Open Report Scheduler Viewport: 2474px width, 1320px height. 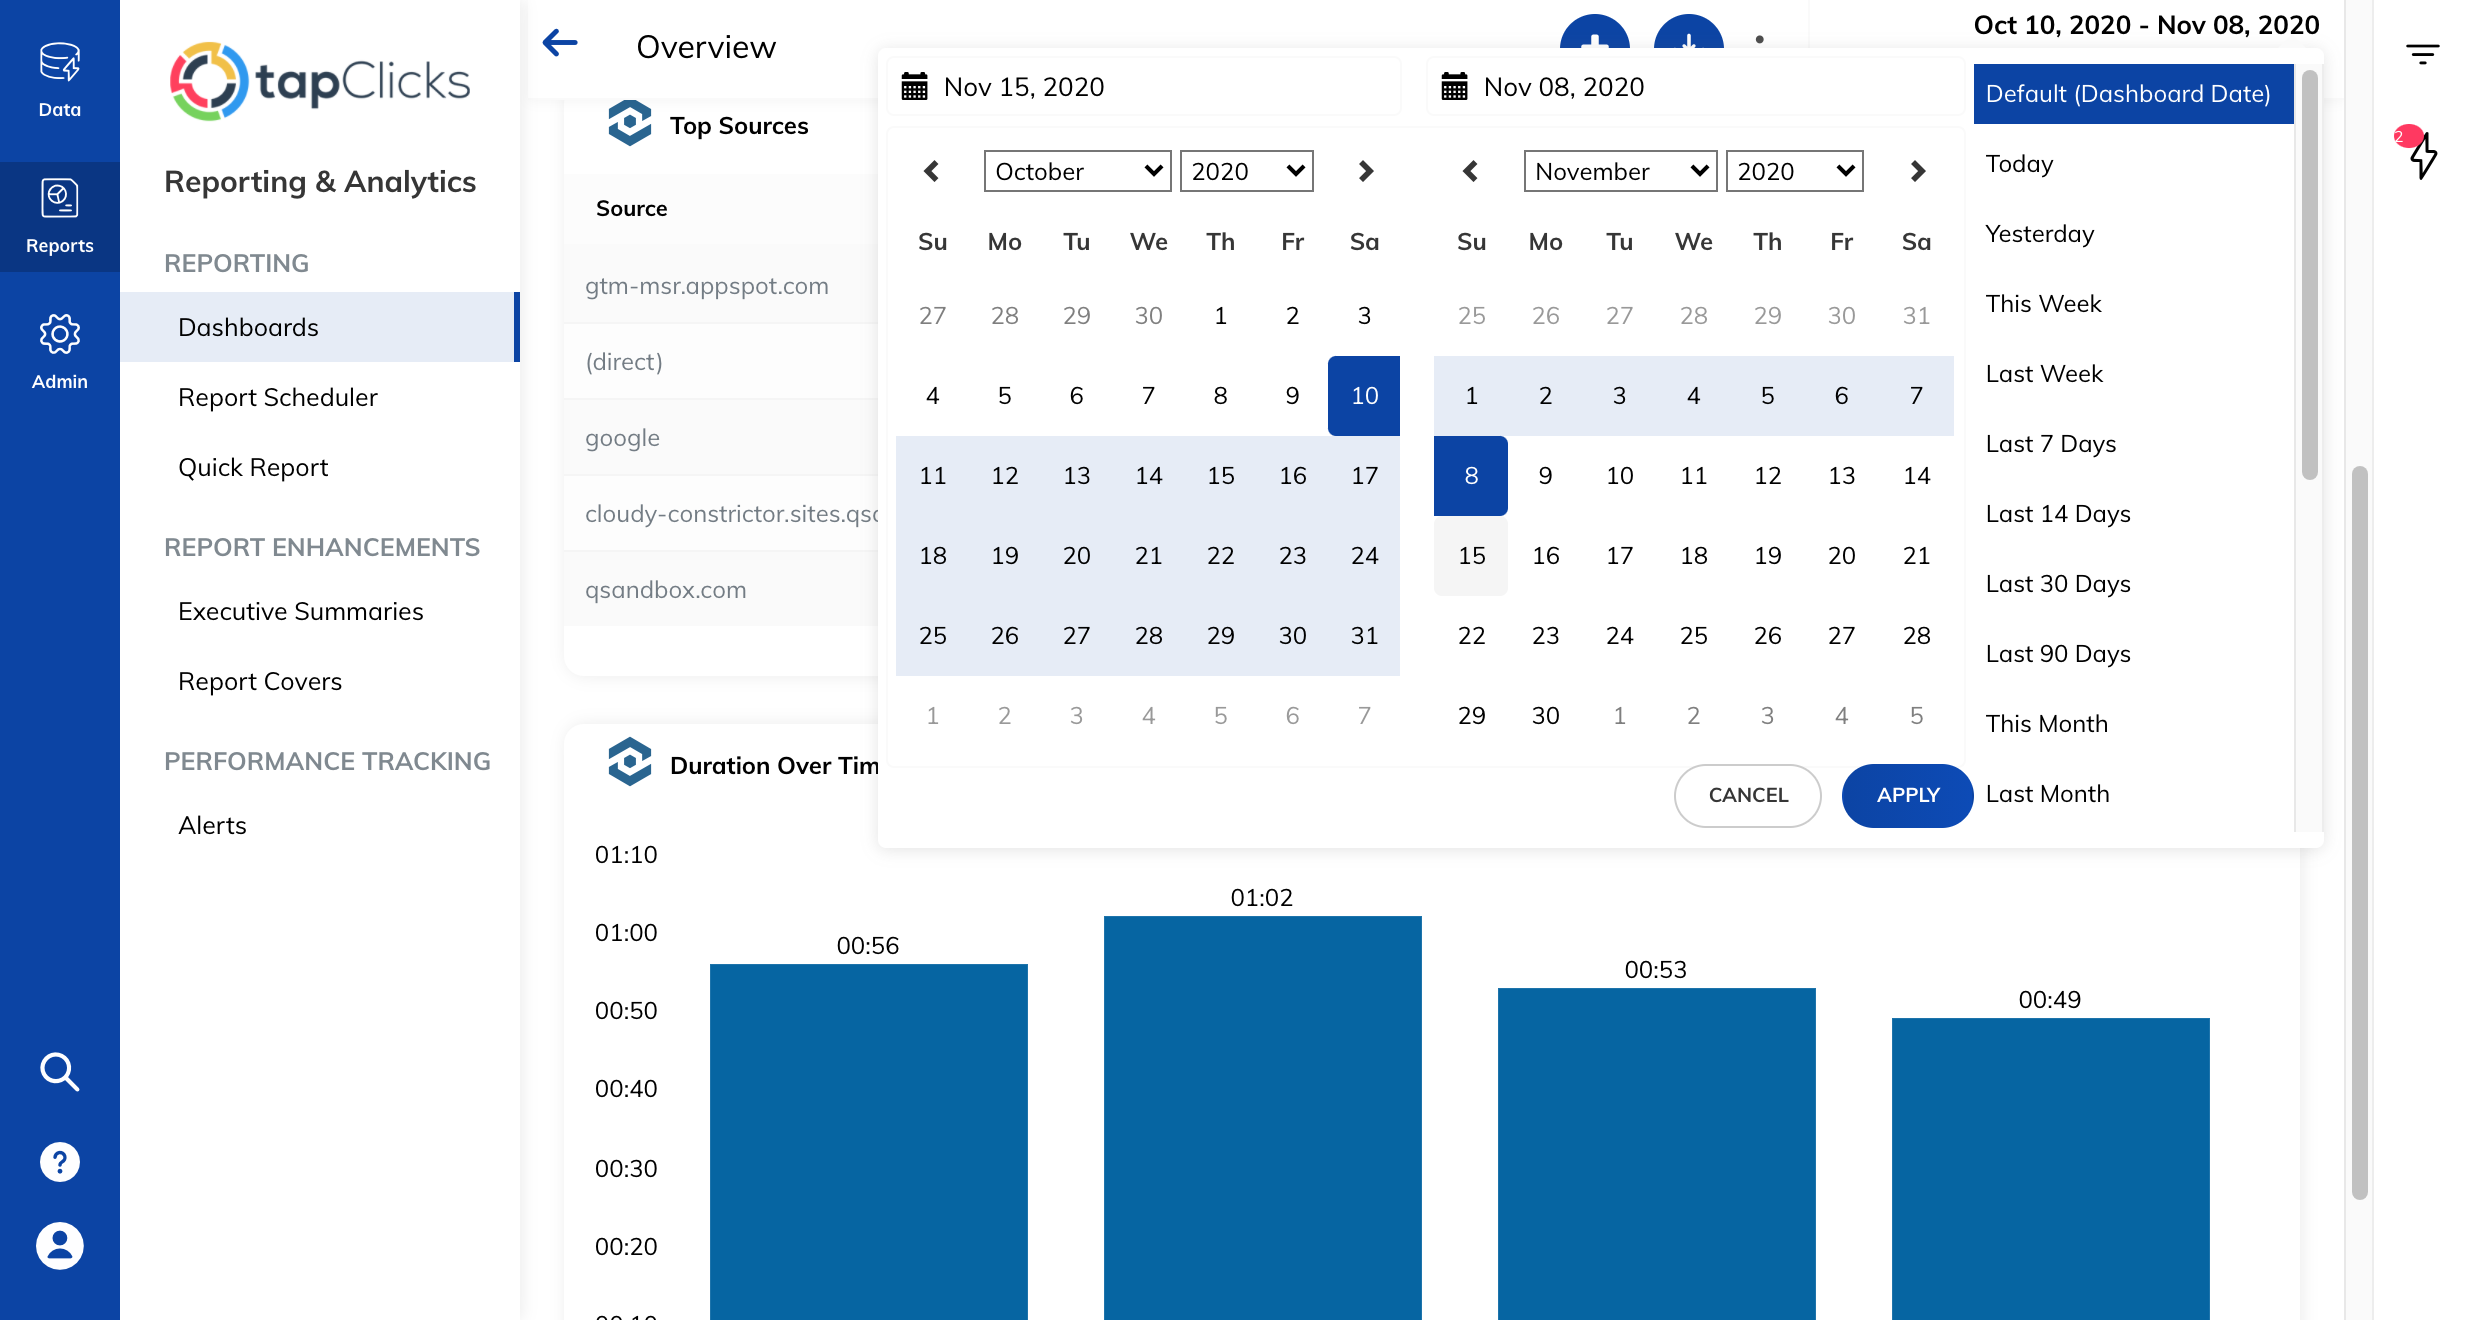[x=278, y=397]
